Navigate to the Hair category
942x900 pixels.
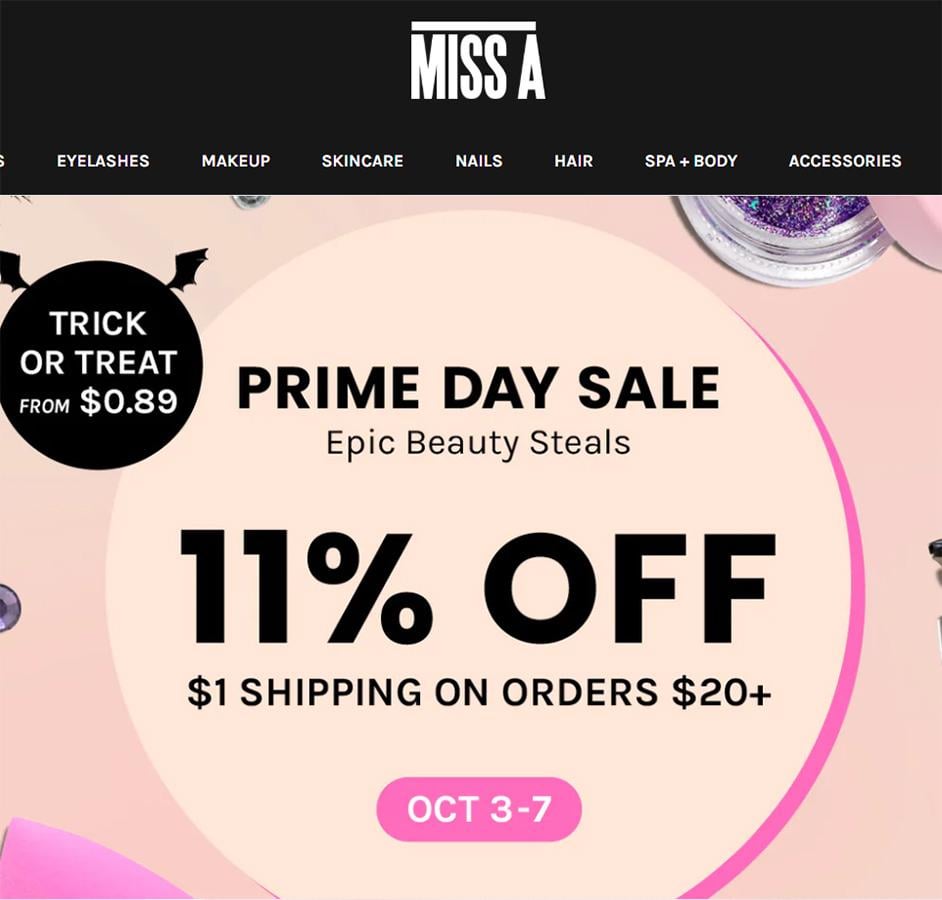click(574, 161)
